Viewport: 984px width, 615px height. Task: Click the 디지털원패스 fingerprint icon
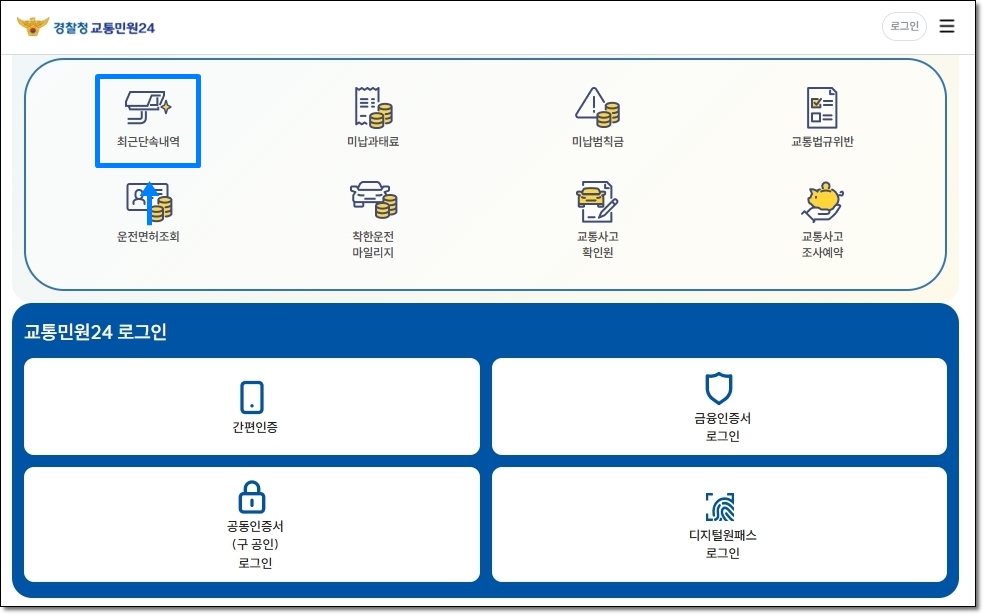tap(720, 507)
